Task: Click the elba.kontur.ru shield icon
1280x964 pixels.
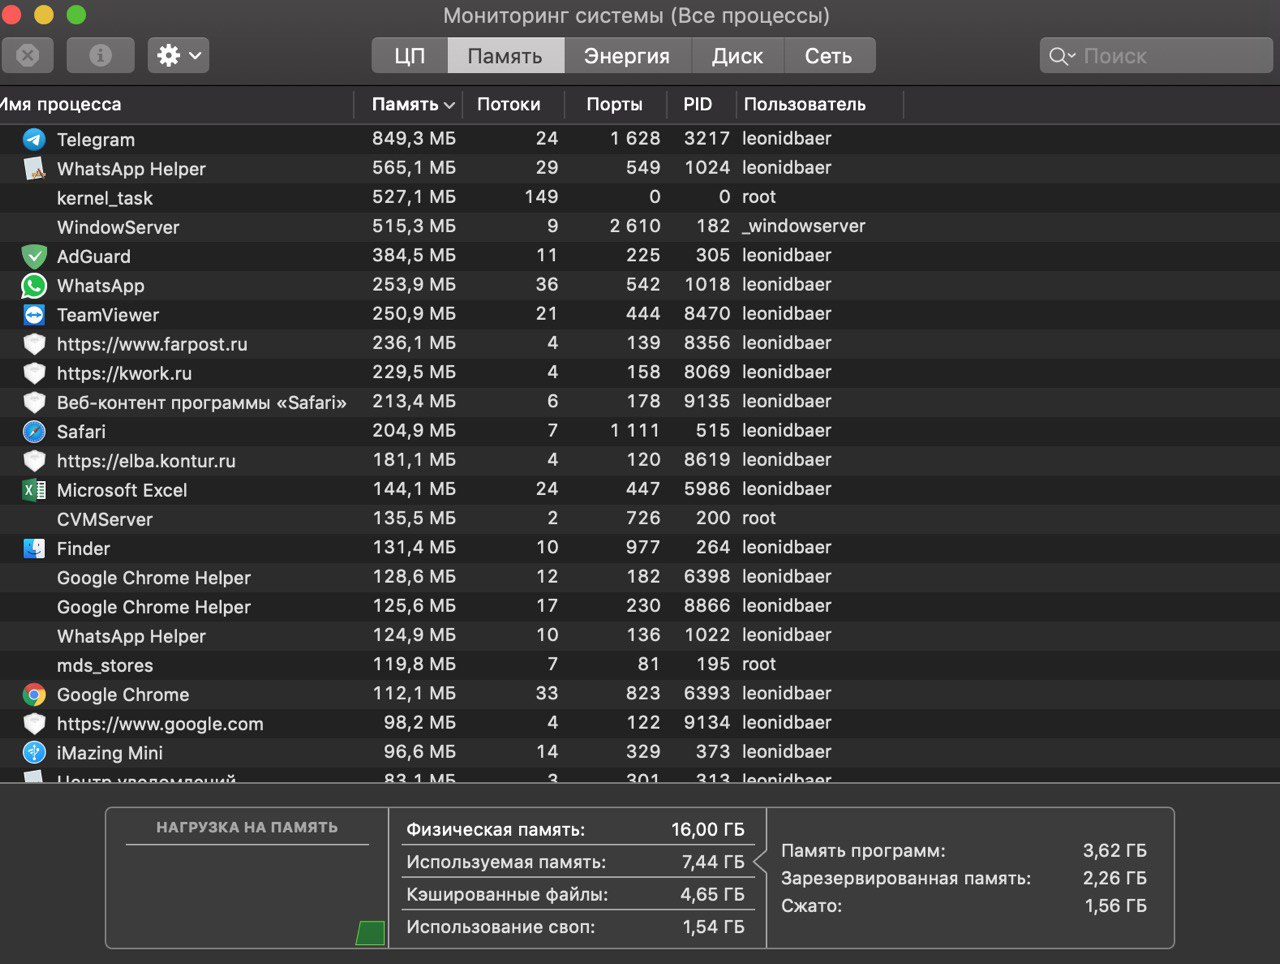Action: coord(34,460)
